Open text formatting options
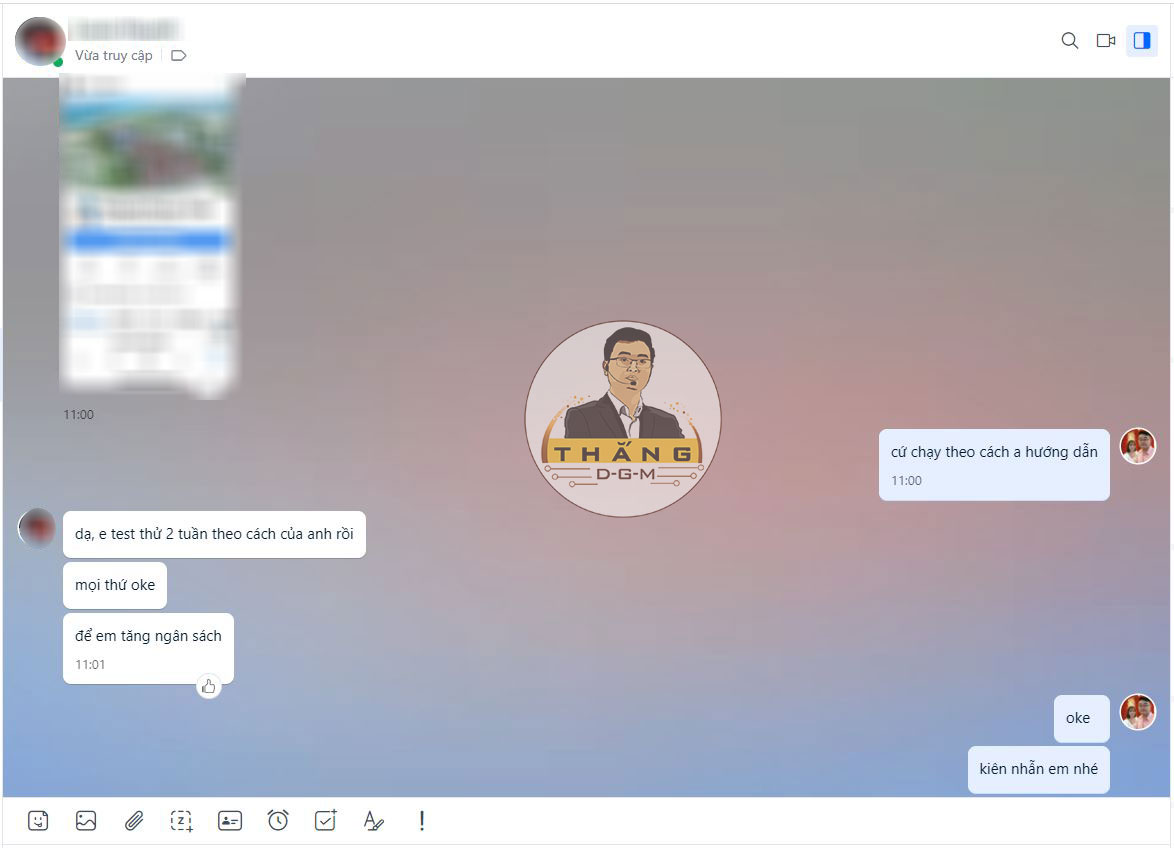The height and width of the screenshot is (848, 1174). point(374,821)
